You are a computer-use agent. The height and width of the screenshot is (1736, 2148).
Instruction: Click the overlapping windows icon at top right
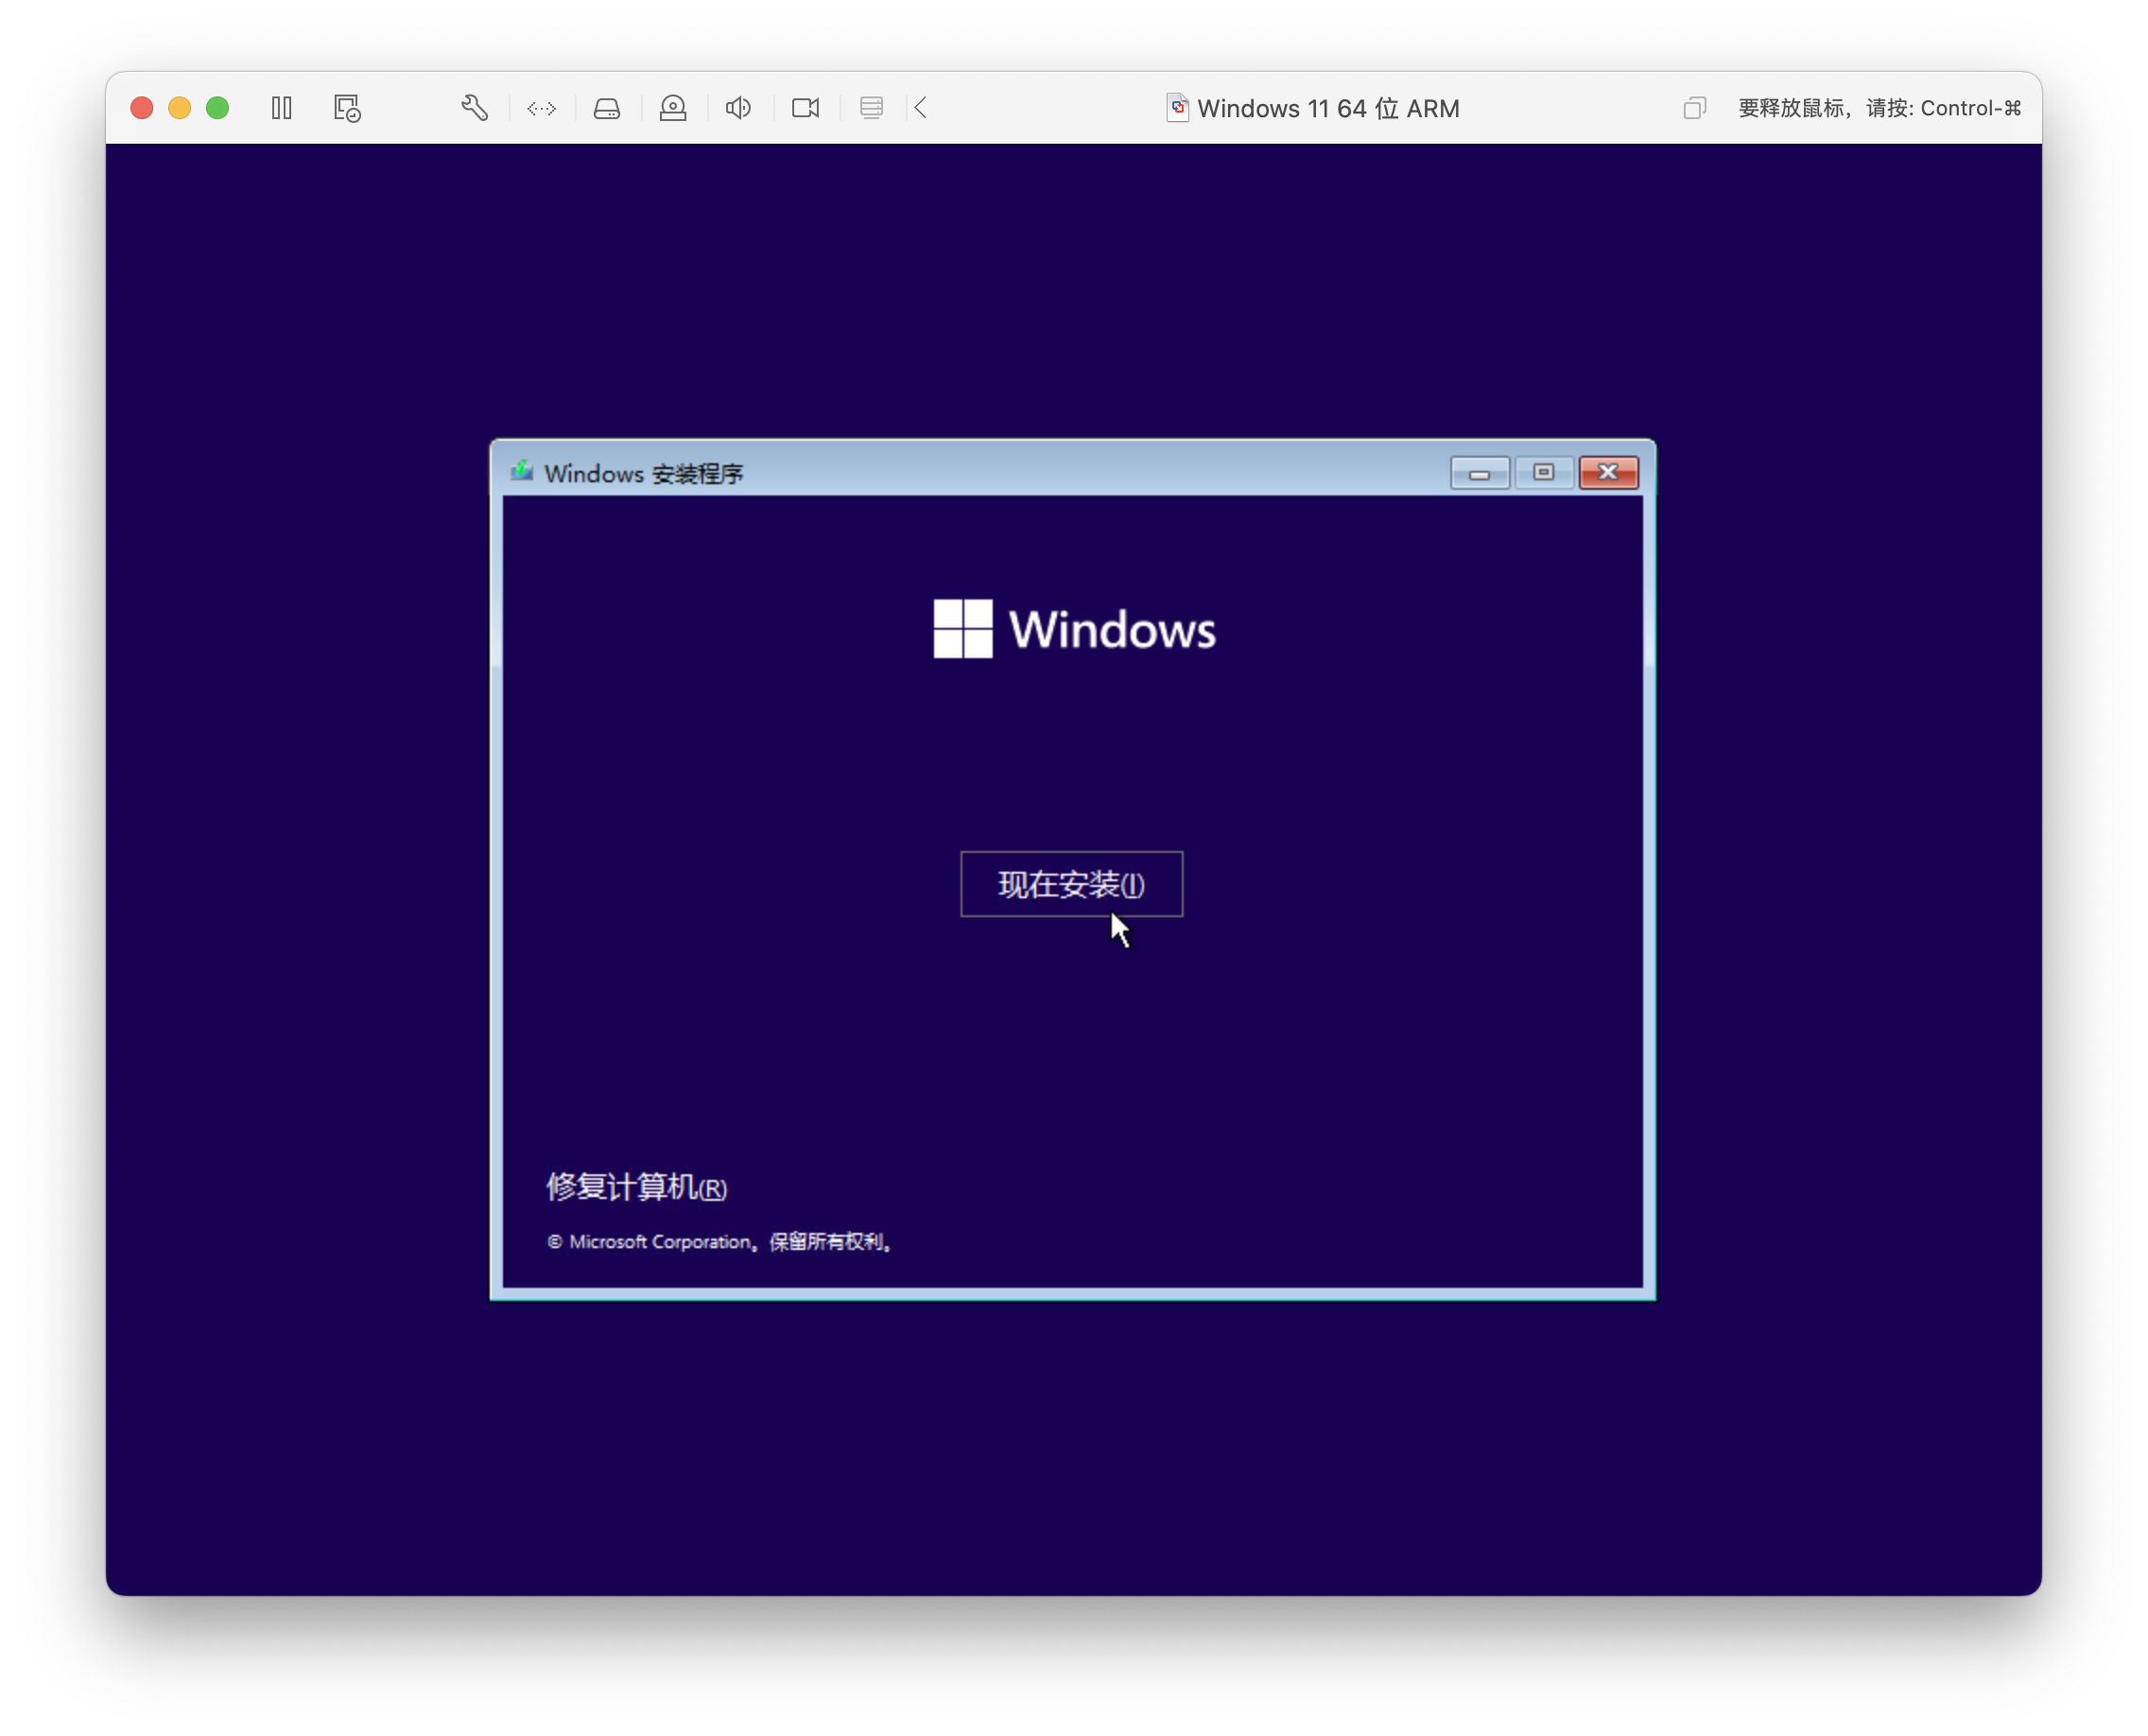tap(1694, 108)
